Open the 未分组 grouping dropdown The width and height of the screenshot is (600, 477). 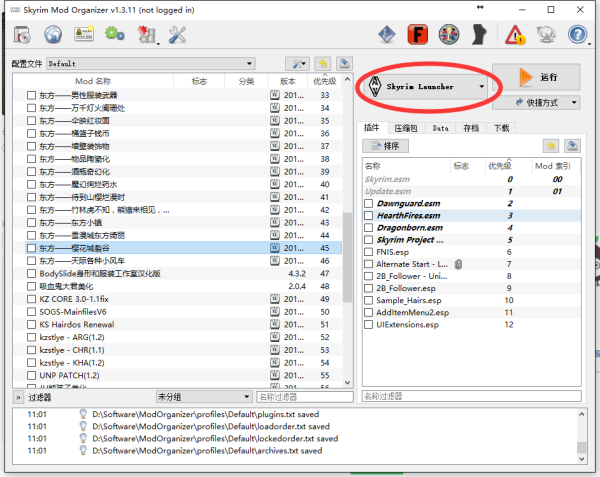pos(204,397)
